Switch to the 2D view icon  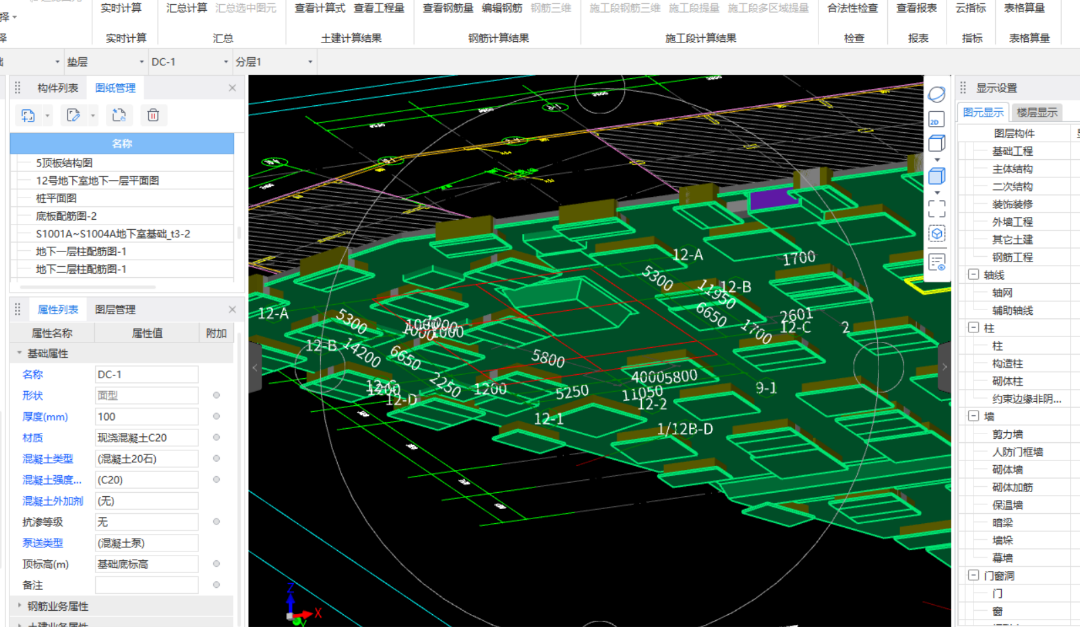pos(936,119)
